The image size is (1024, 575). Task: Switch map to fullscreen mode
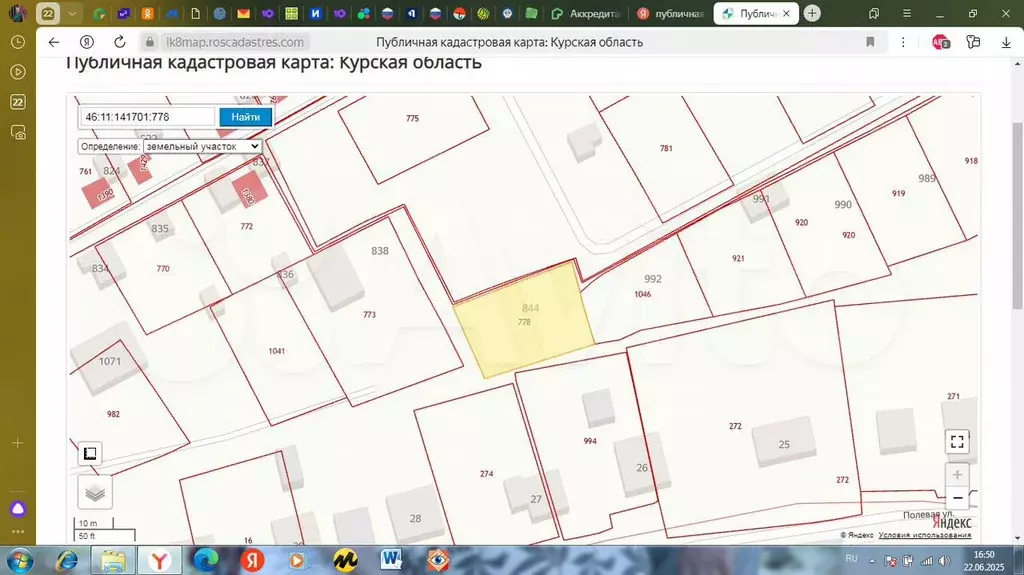point(957,442)
